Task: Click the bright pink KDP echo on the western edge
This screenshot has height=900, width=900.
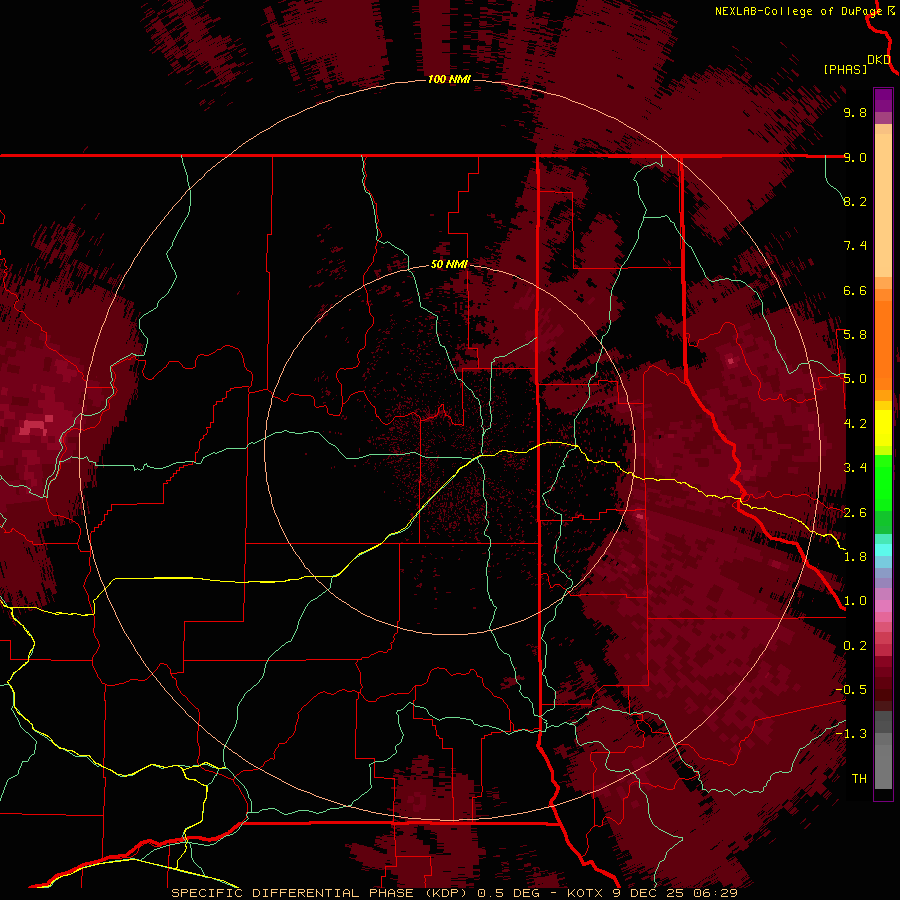Action: (x=35, y=427)
